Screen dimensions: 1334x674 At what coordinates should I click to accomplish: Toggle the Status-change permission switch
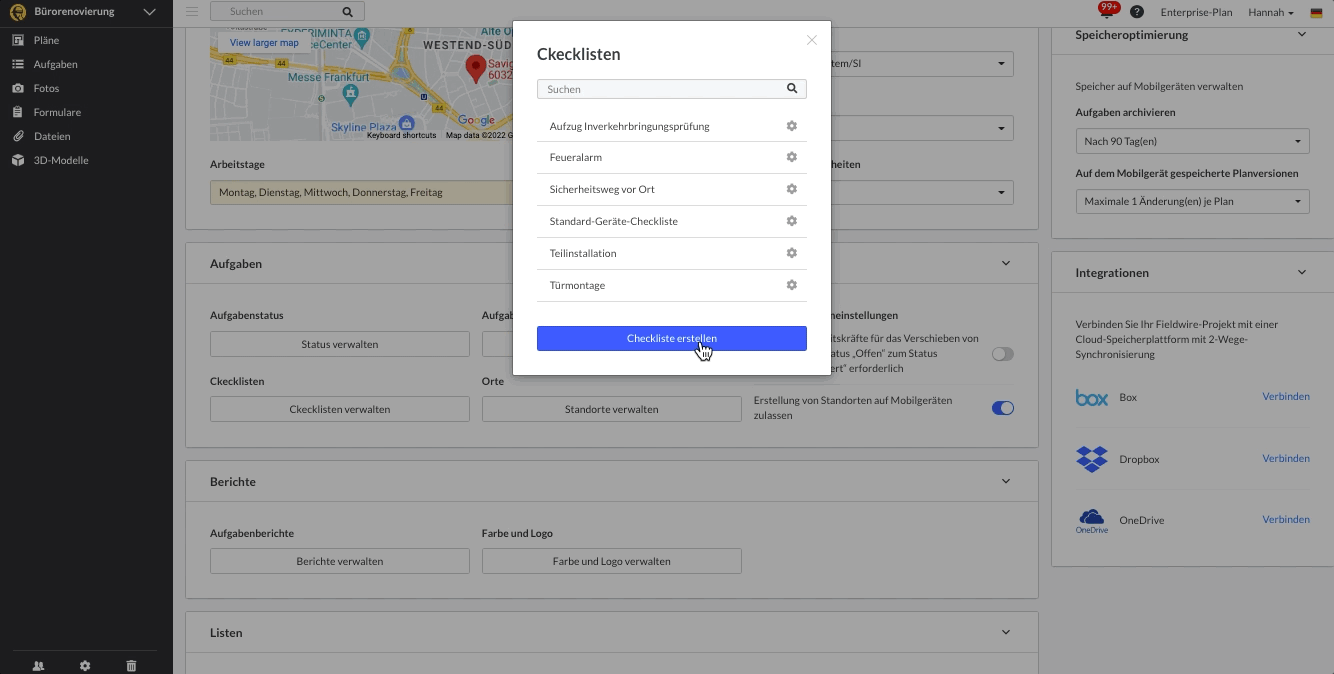coord(1002,354)
